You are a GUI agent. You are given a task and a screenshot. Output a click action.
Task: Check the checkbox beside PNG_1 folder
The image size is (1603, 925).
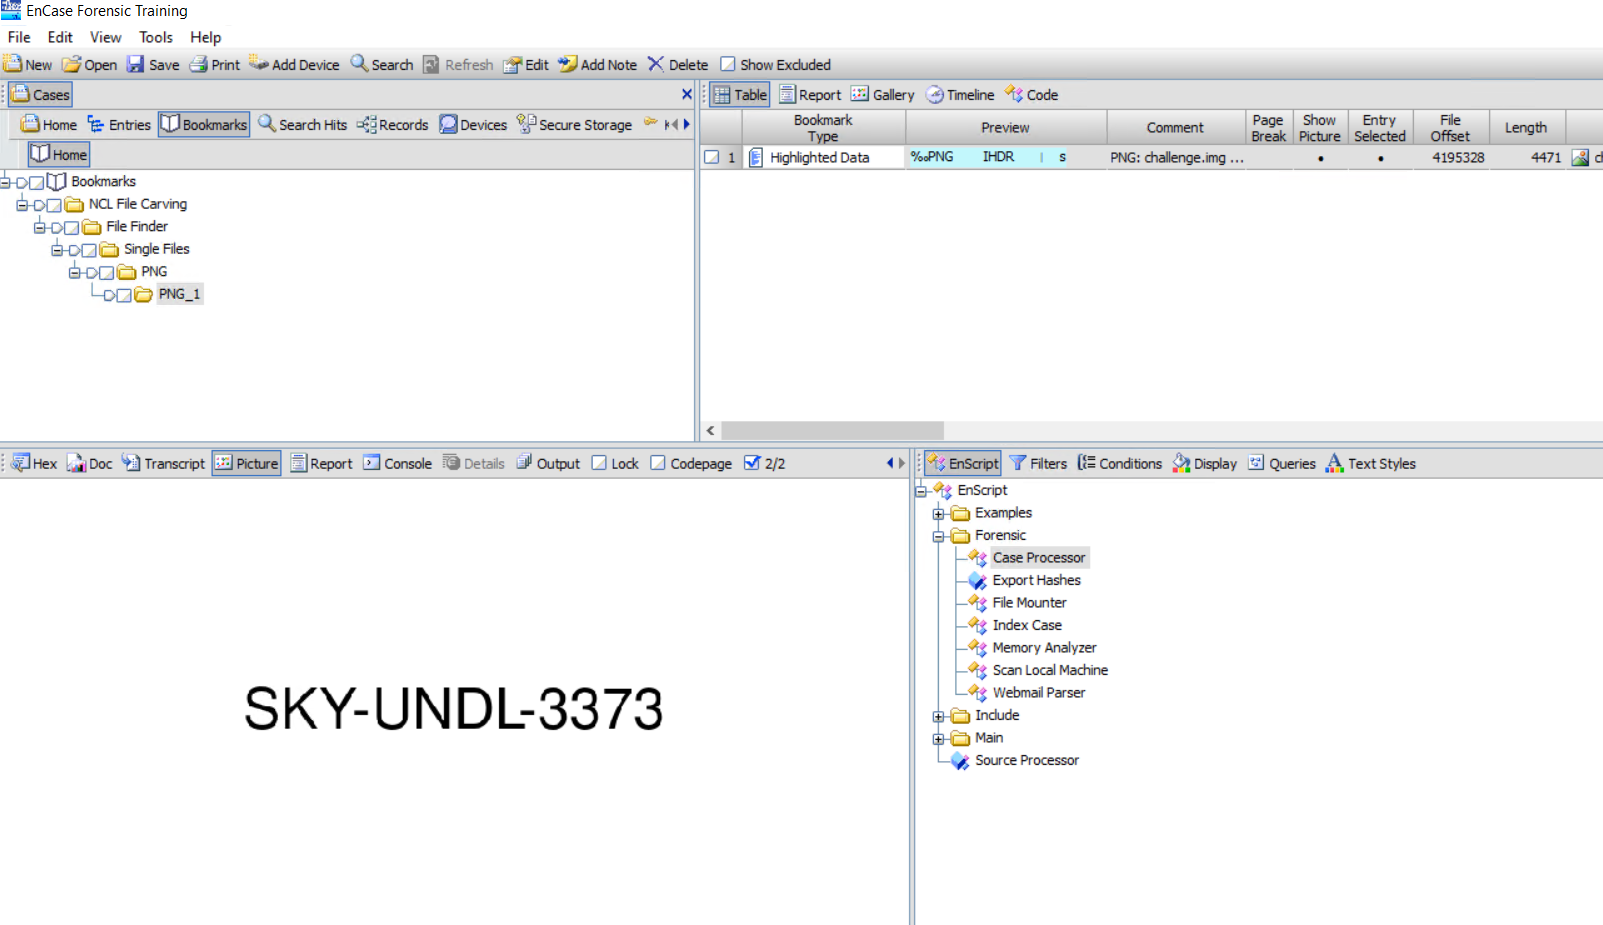tap(124, 295)
